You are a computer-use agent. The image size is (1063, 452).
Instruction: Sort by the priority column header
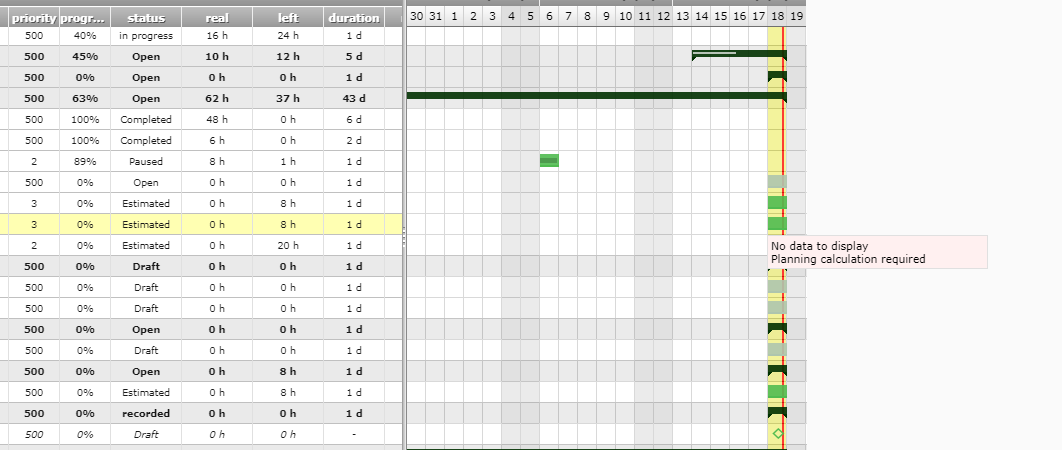(34, 17)
